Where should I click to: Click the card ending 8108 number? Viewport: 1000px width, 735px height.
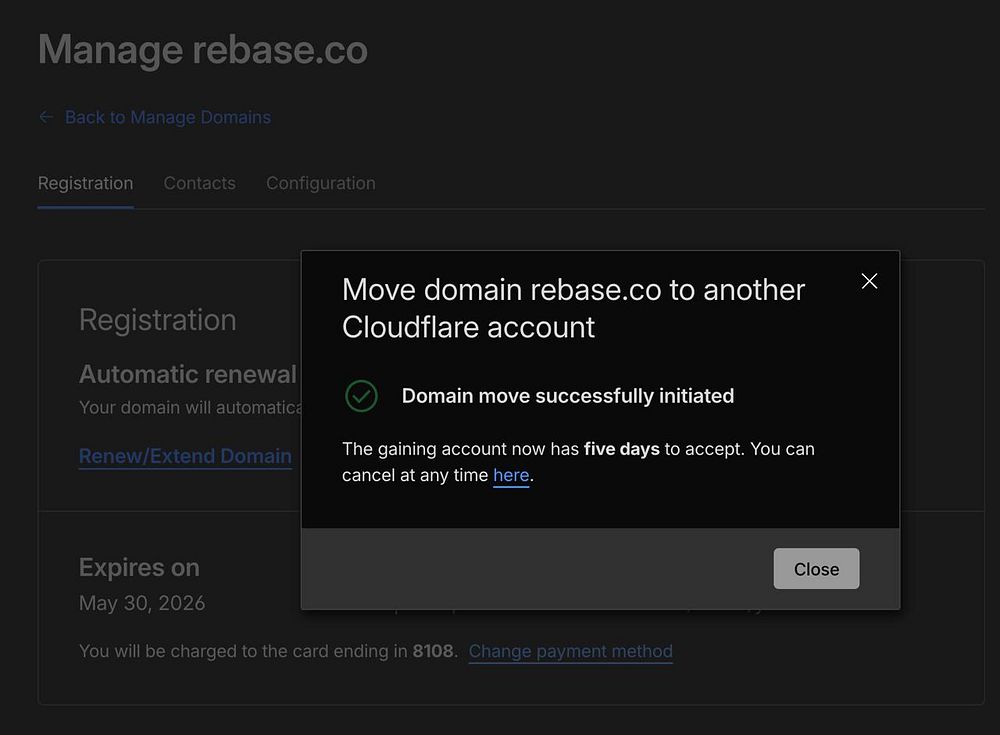[x=432, y=651]
